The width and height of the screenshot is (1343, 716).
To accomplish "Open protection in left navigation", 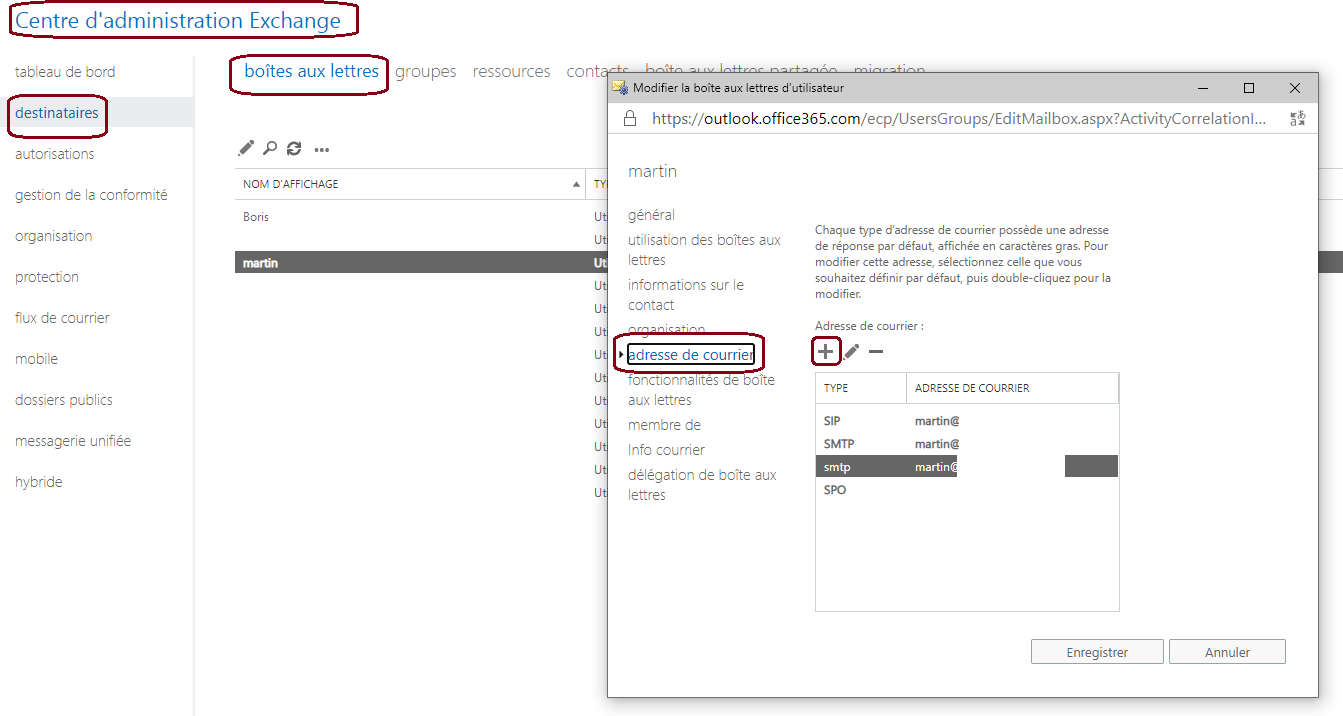I will point(47,277).
